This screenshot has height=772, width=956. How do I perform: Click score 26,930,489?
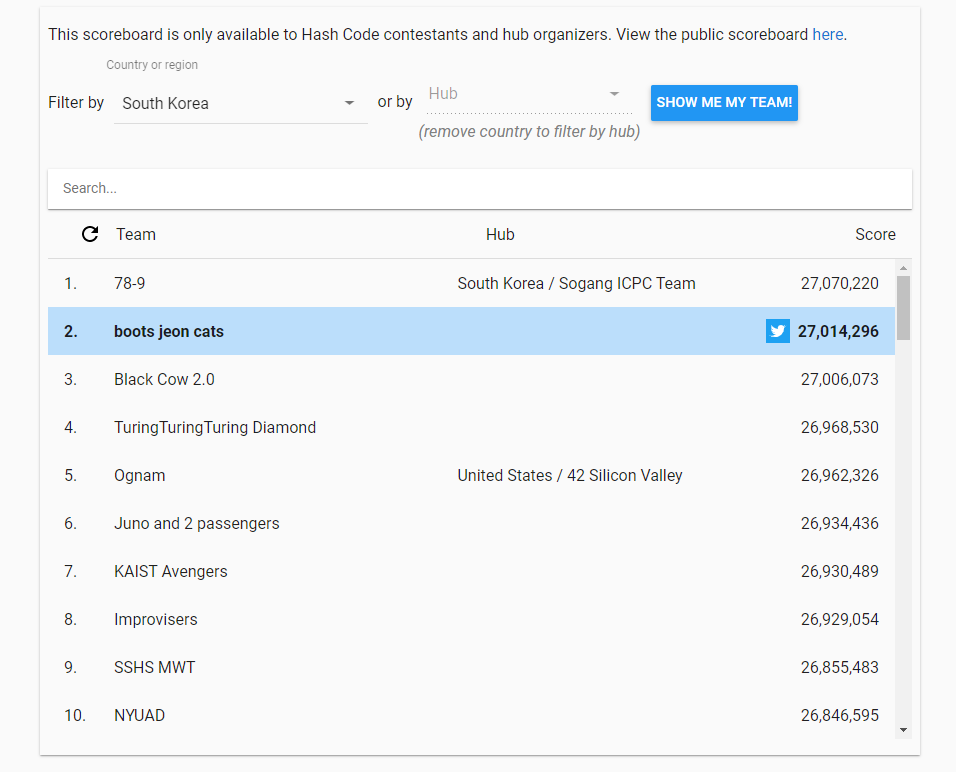coord(840,571)
